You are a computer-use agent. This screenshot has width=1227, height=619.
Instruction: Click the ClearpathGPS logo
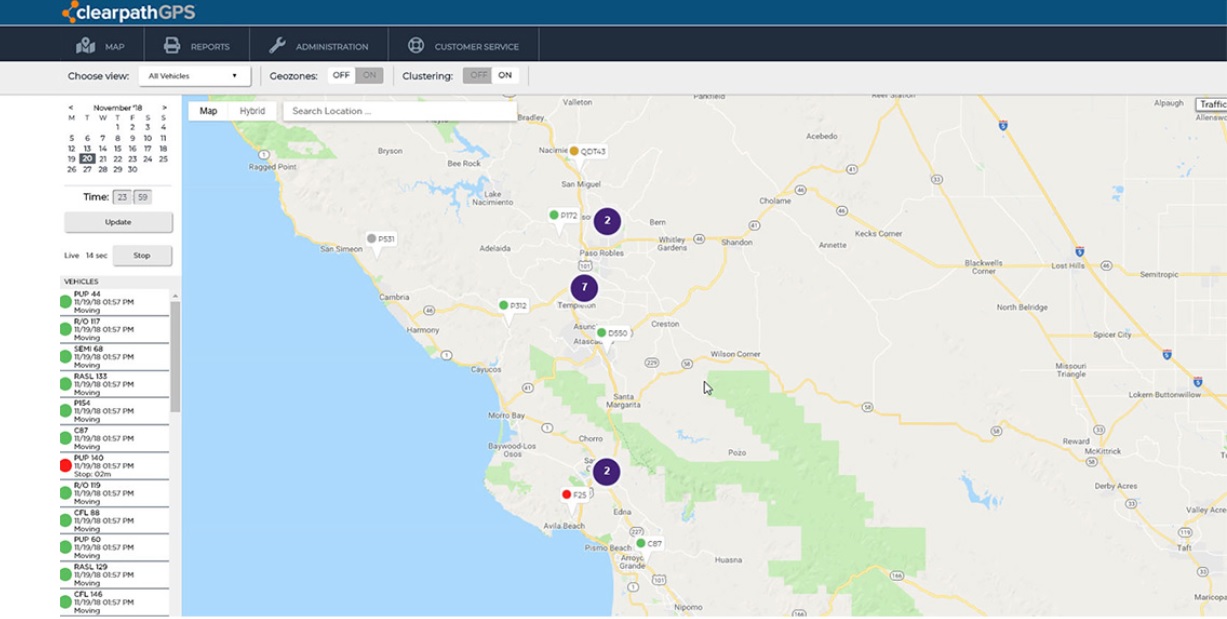click(128, 12)
